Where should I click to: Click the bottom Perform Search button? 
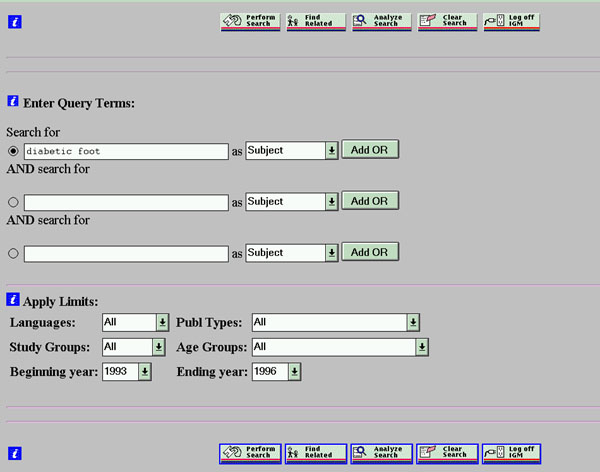coord(249,453)
